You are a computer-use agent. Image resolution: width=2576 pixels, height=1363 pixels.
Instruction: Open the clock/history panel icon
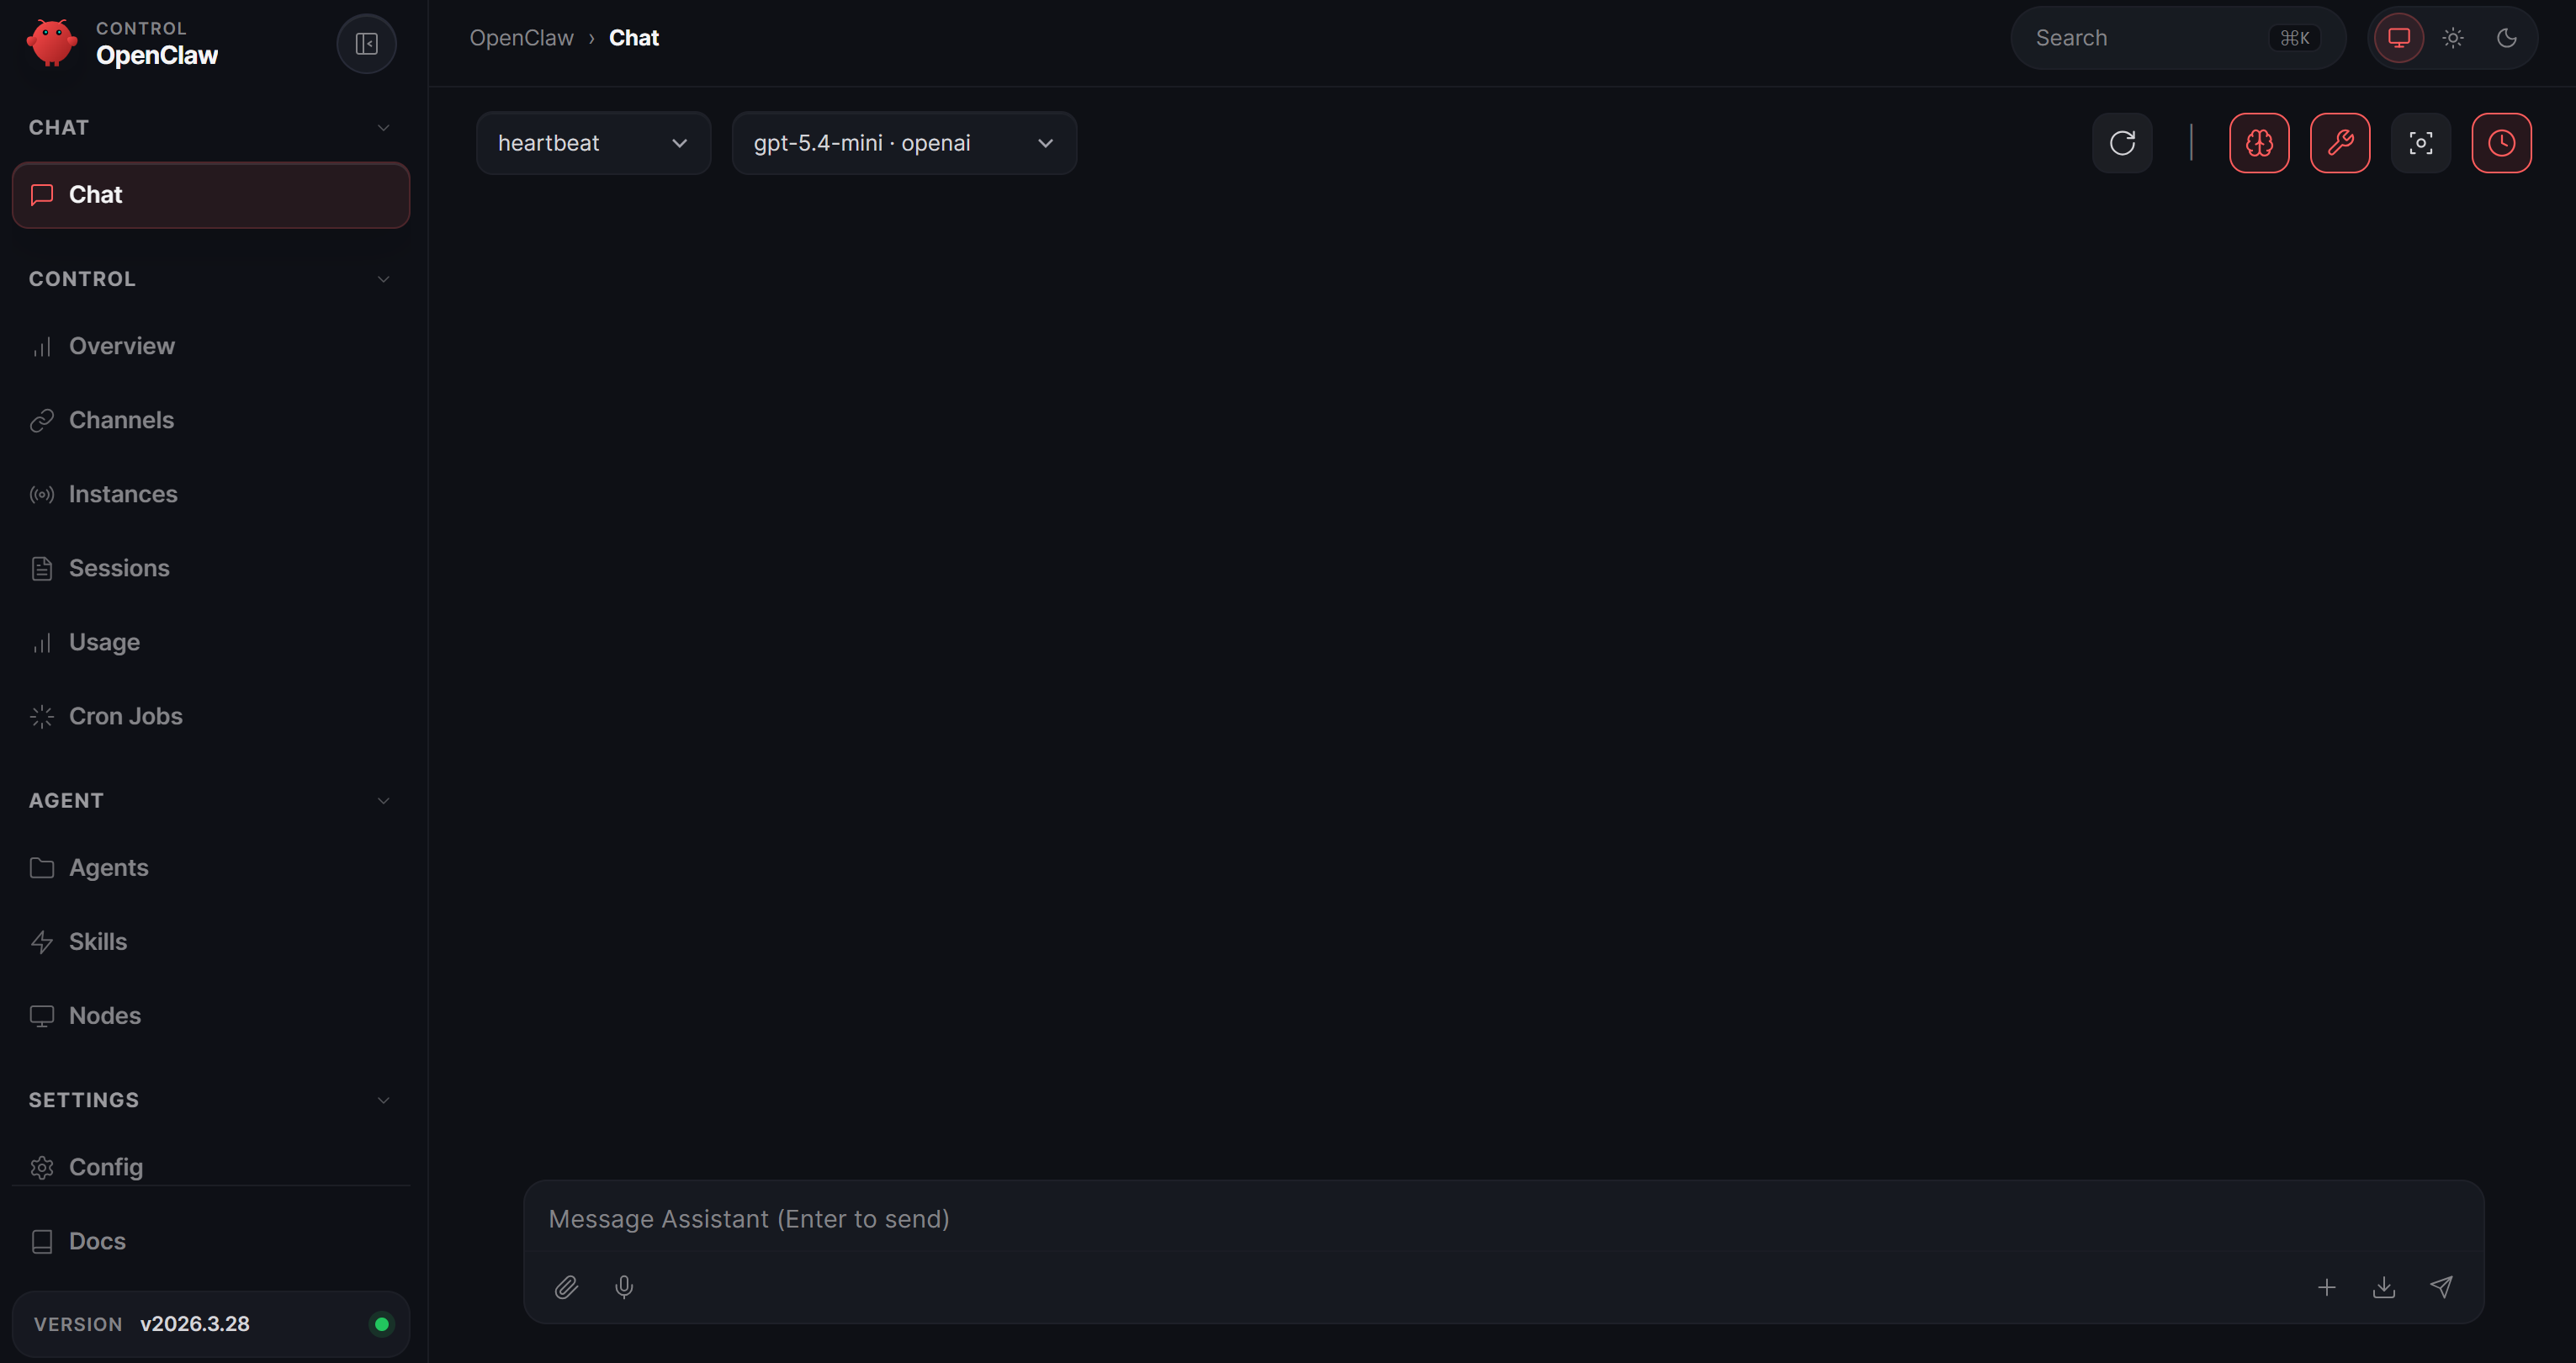[2501, 142]
